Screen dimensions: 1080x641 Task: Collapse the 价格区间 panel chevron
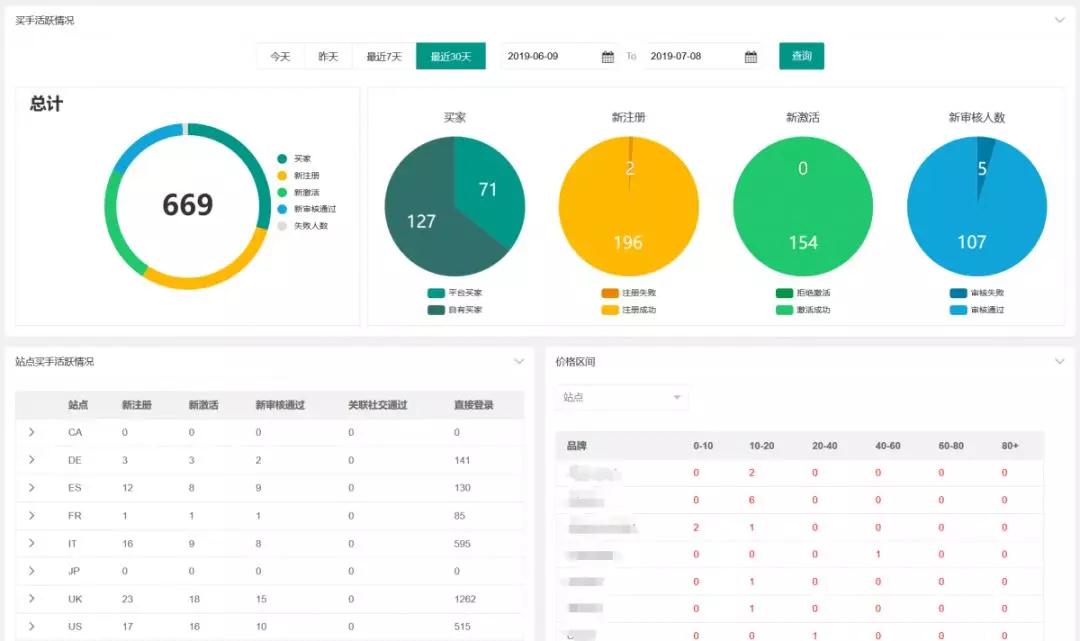[x=1059, y=361]
